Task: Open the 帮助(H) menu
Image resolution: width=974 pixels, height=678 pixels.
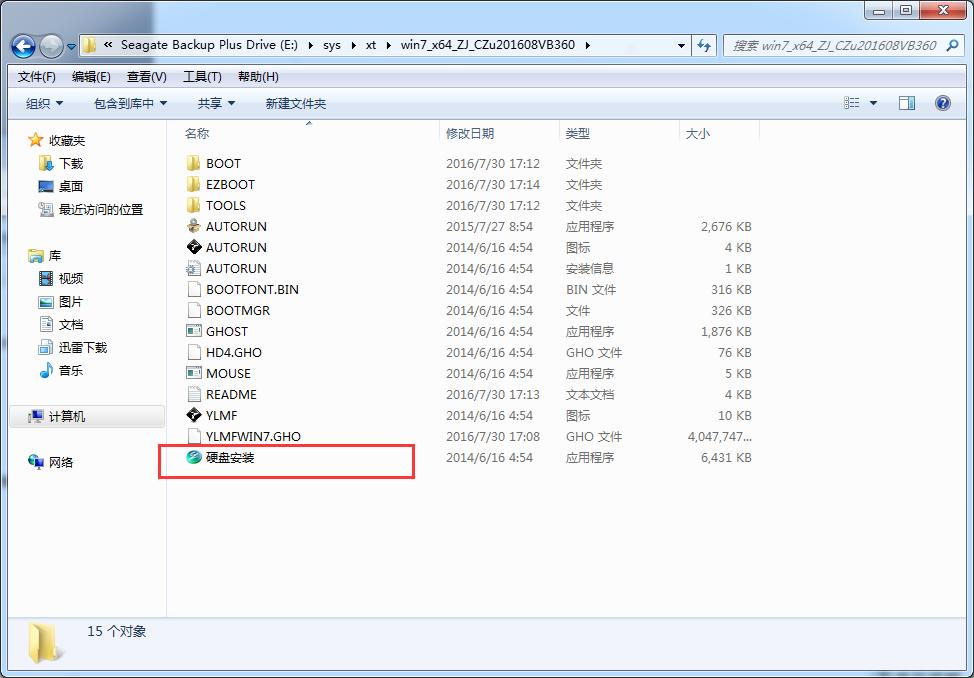Action: pos(258,76)
